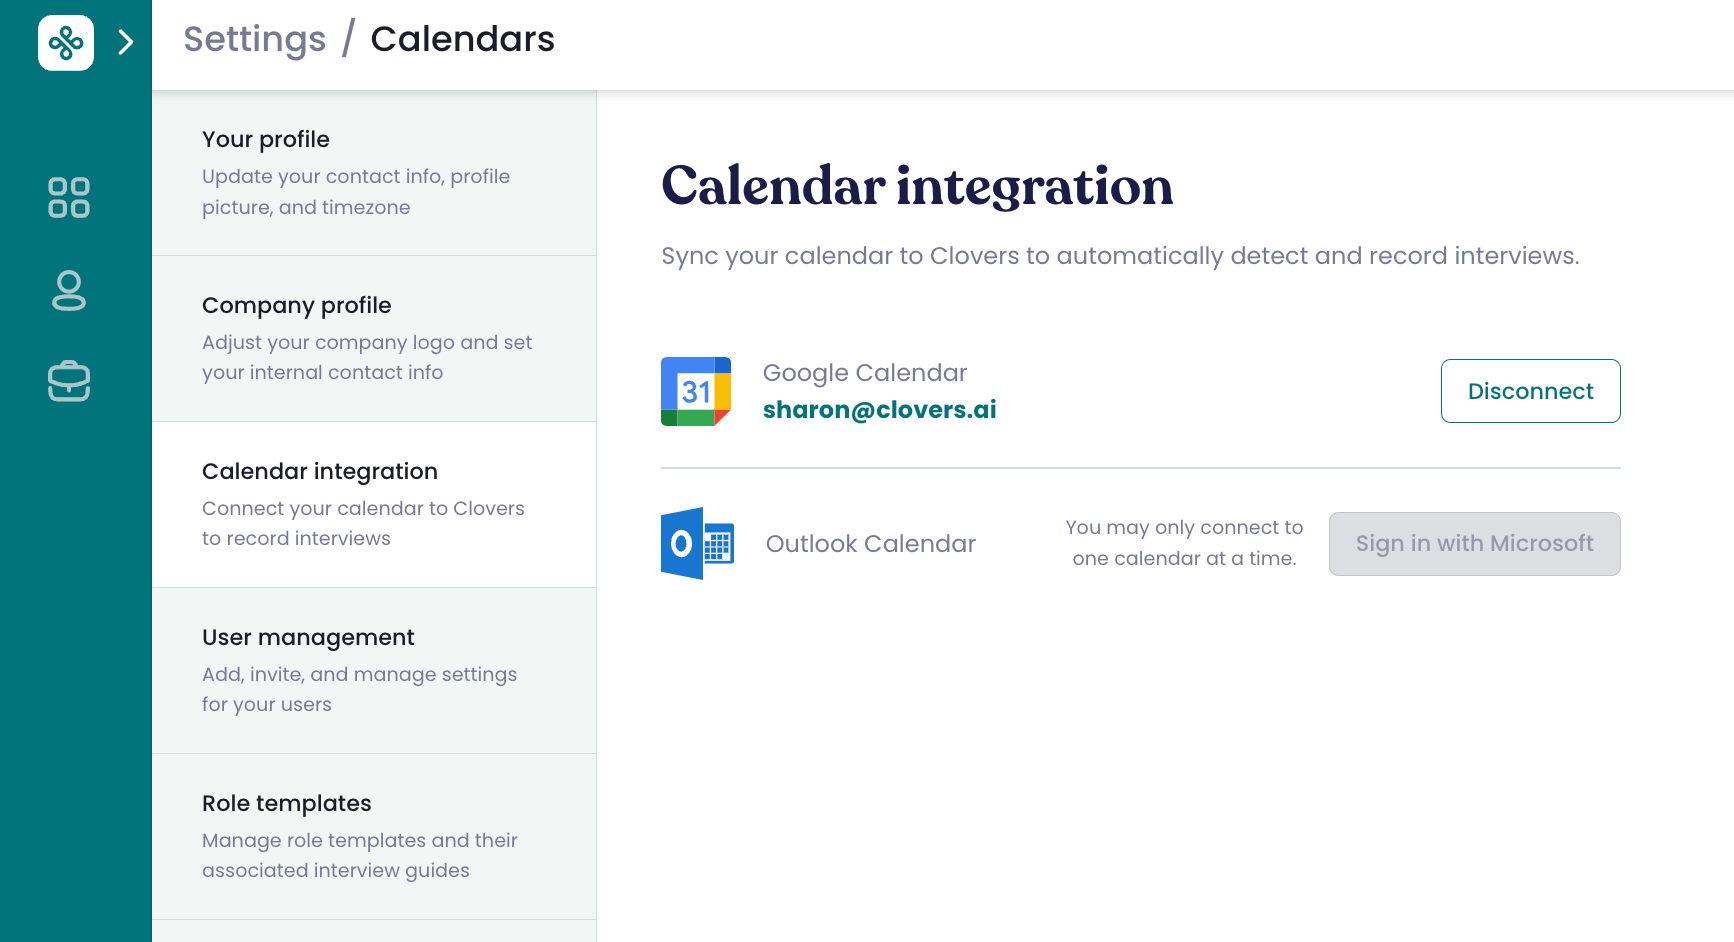Click the Calendars breadcrumb title

point(462,39)
